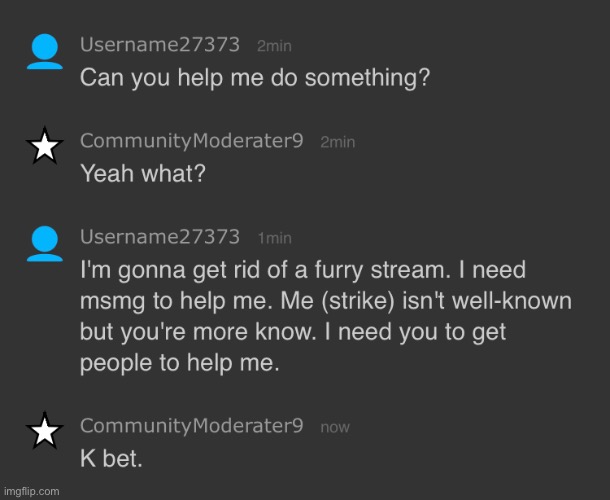Click 'people to help me.' final line
The height and width of the screenshot is (500, 610).
180,363
